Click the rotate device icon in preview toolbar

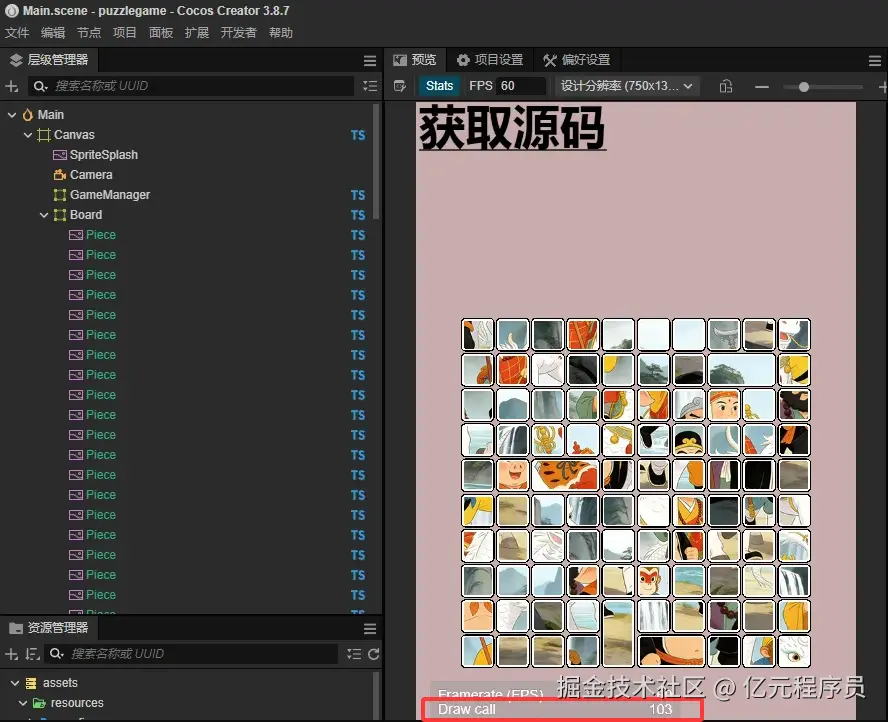pos(726,87)
